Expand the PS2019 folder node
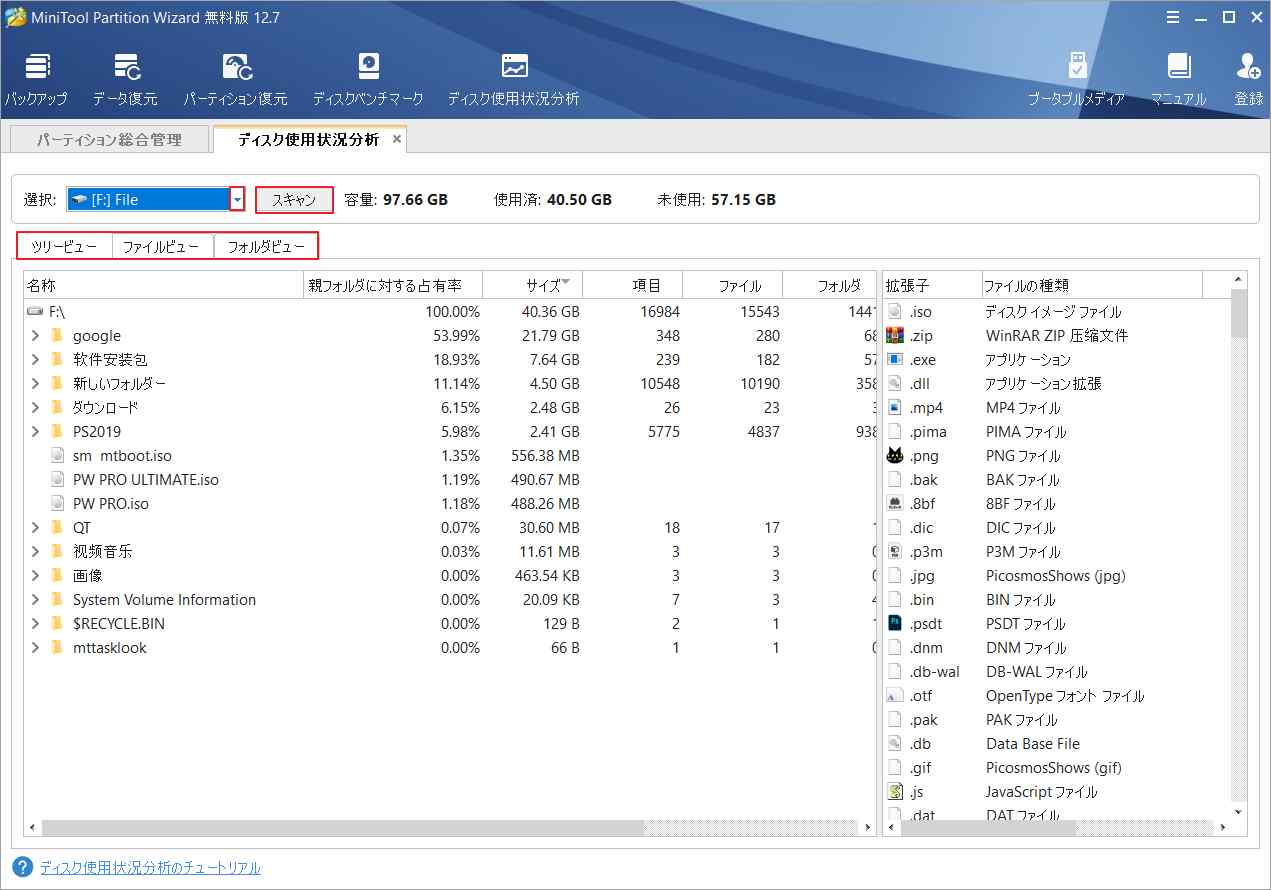The width and height of the screenshot is (1271, 890). [x=35, y=432]
